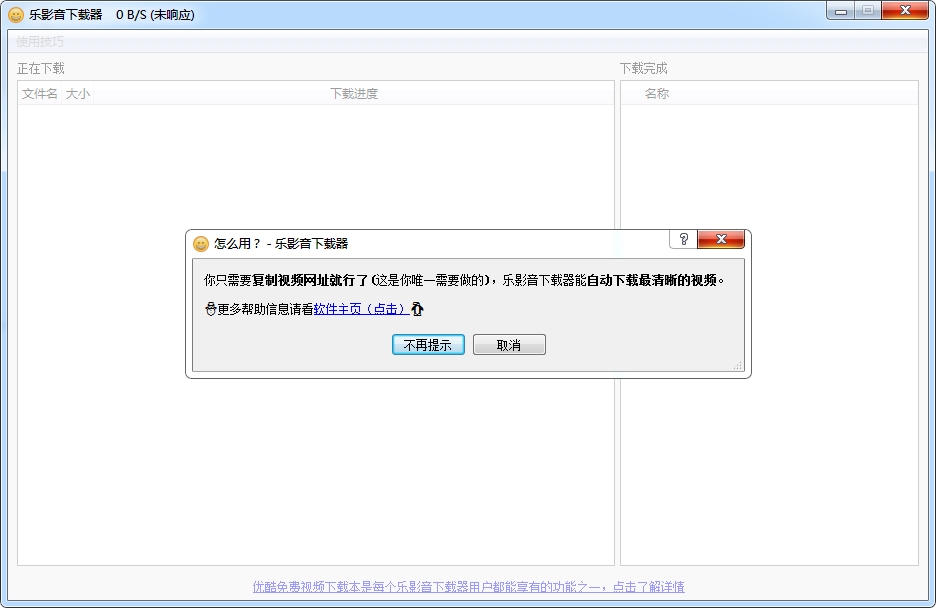This screenshot has width=936, height=608.
Task: Click the 不再提示 button in the dialog
Action: pyautogui.click(x=428, y=345)
